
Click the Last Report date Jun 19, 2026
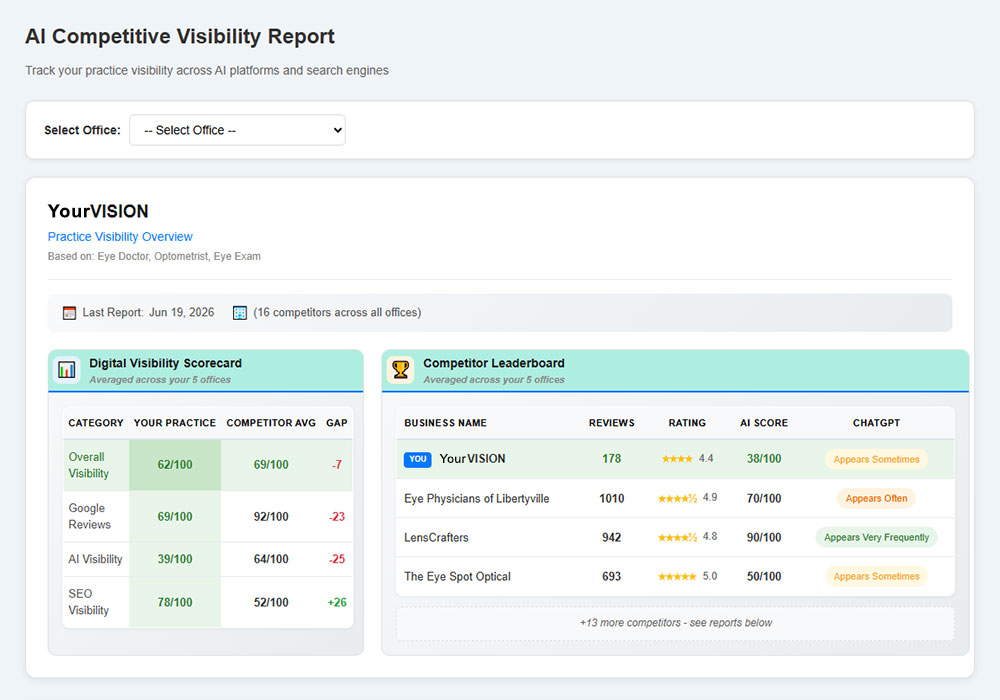(x=181, y=312)
